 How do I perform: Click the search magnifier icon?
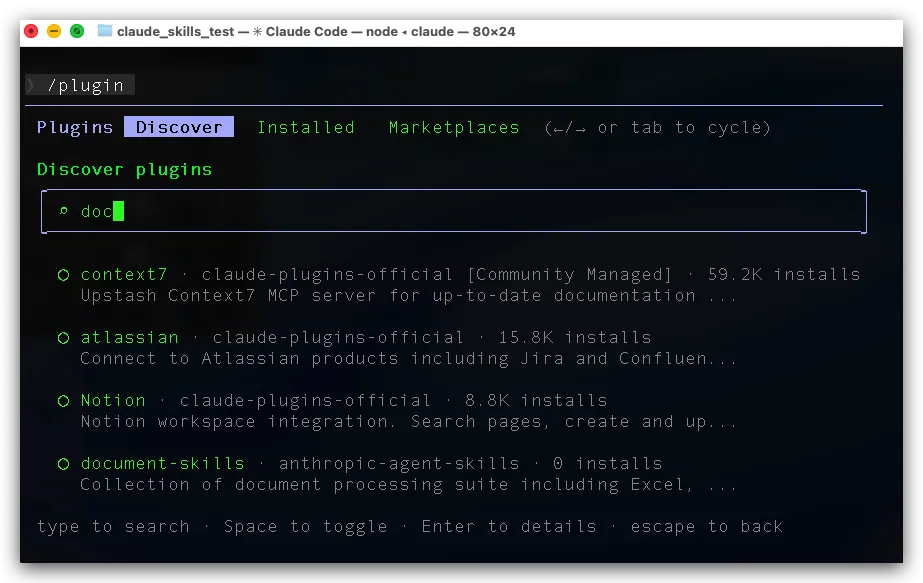pyautogui.click(x=64, y=211)
